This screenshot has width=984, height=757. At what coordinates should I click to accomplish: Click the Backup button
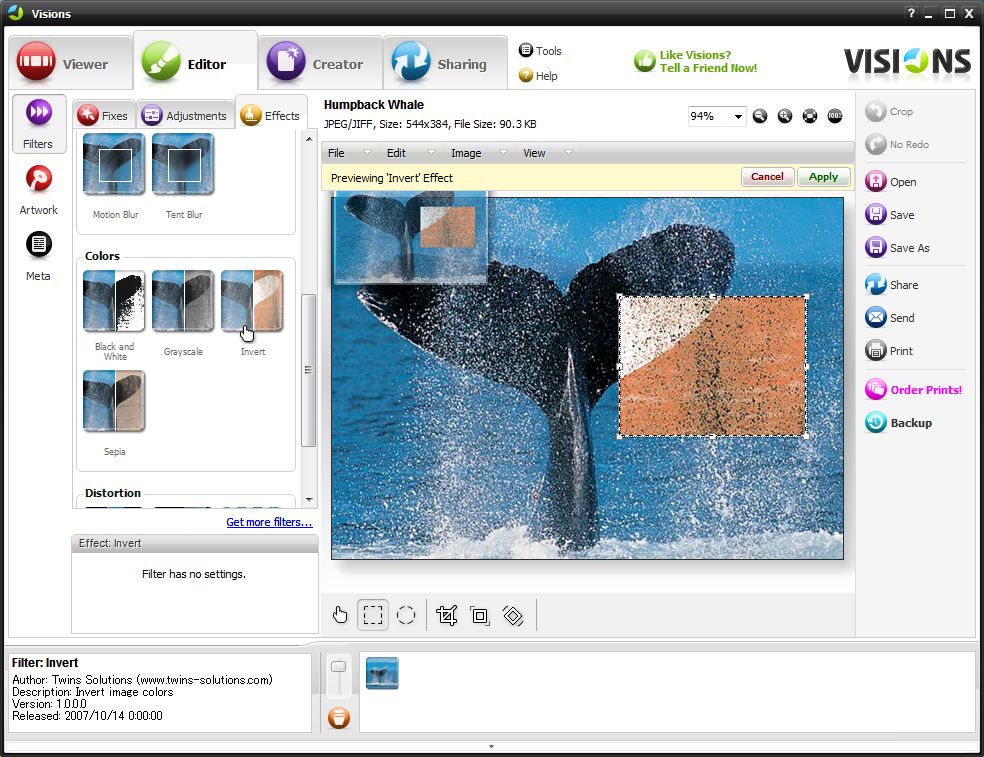click(x=899, y=422)
